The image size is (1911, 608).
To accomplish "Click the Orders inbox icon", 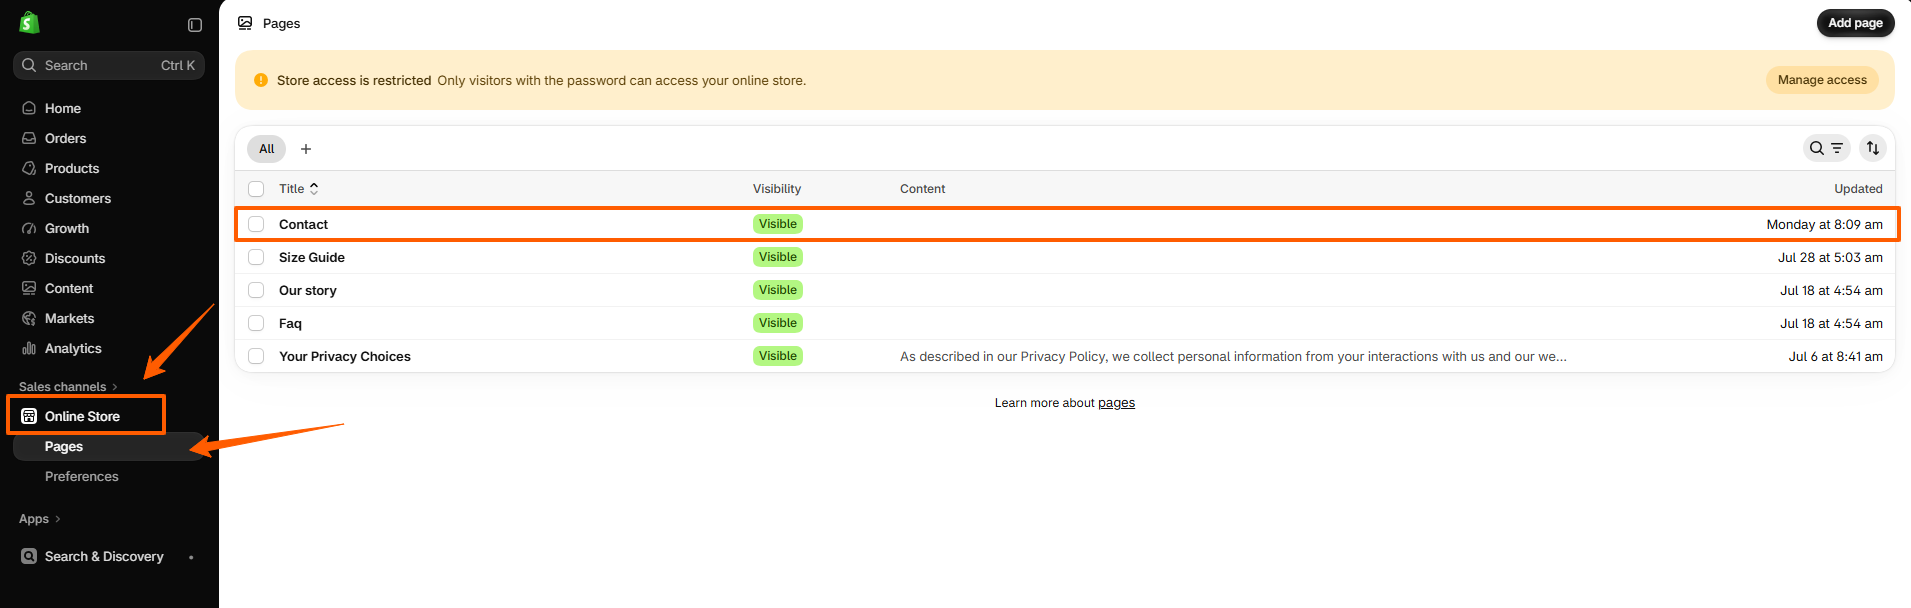I will (x=29, y=138).
